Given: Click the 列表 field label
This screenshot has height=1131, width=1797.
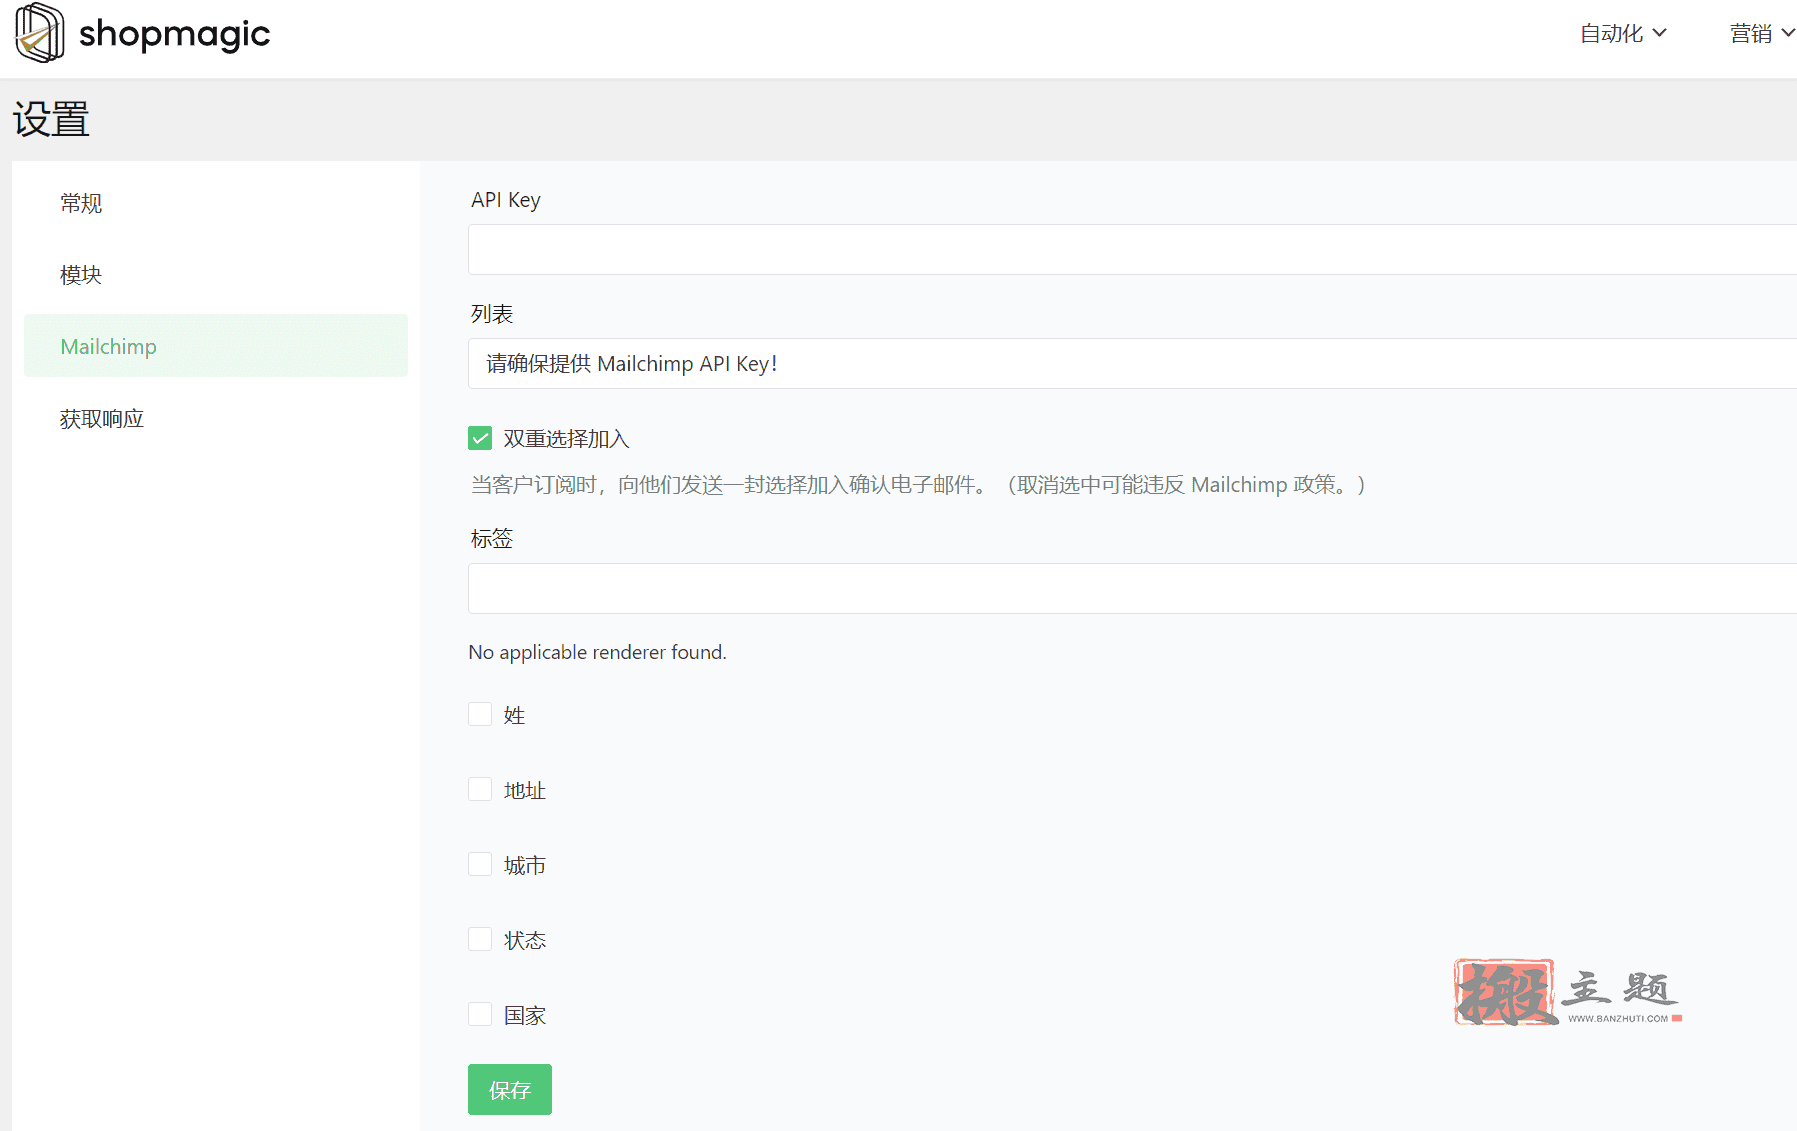Looking at the screenshot, I should pos(492,314).
